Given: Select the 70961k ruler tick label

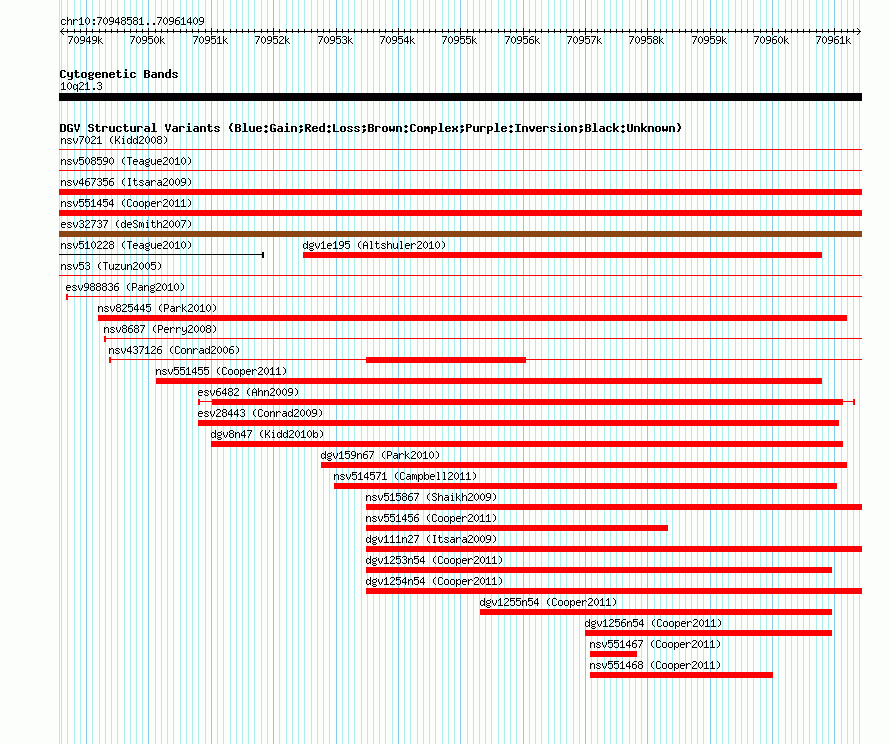Looking at the screenshot, I should point(833,40).
